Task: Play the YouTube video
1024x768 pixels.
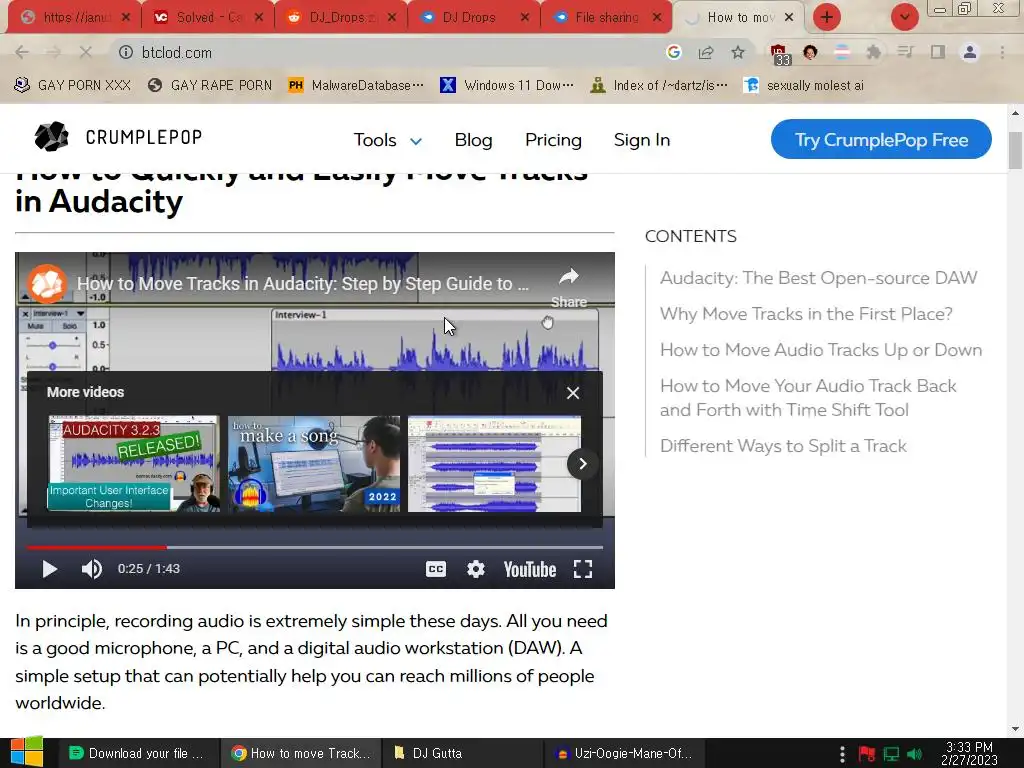Action: point(50,569)
